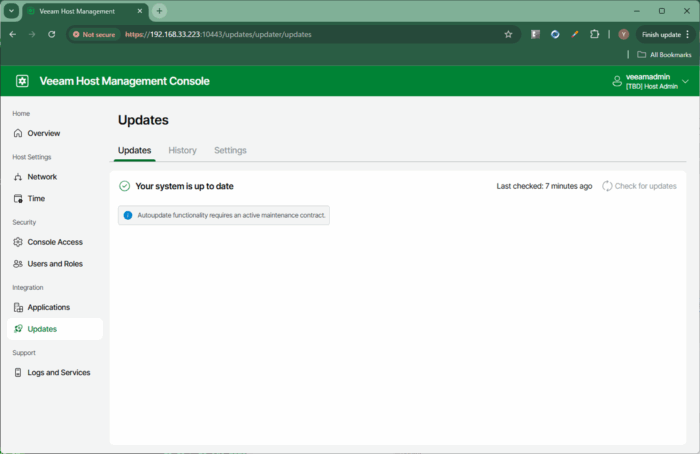
Task: Go back with the browser back arrow
Action: 12,34
